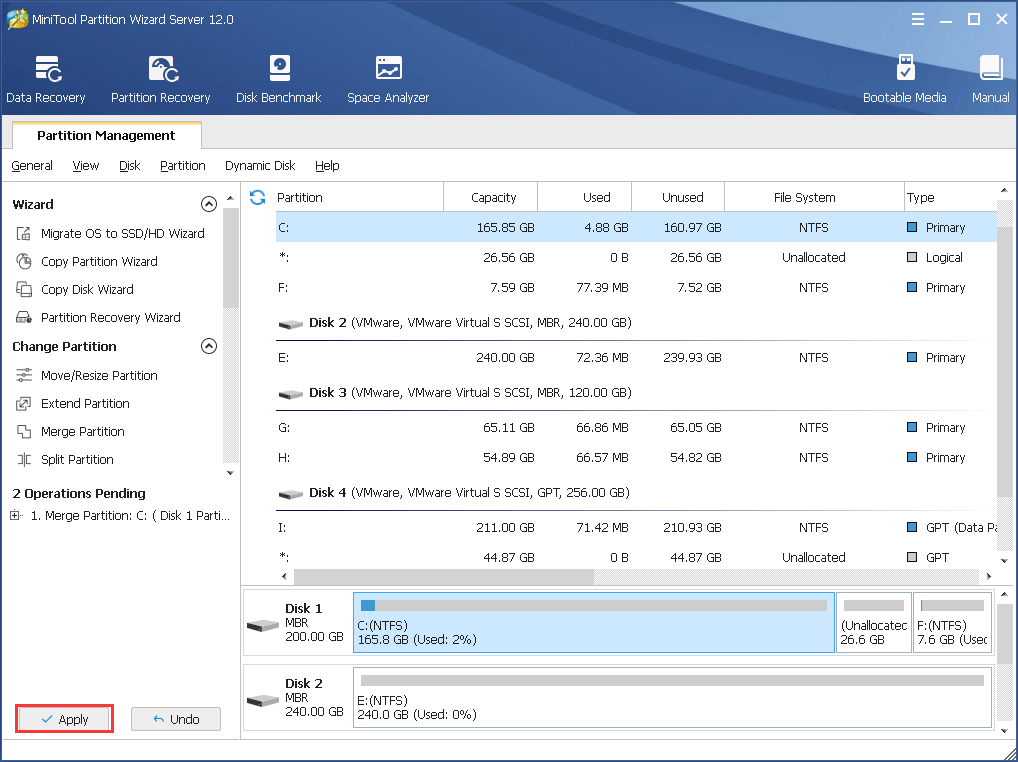The width and height of the screenshot is (1018, 762).
Task: Undo the last pending operation
Action: (x=176, y=719)
